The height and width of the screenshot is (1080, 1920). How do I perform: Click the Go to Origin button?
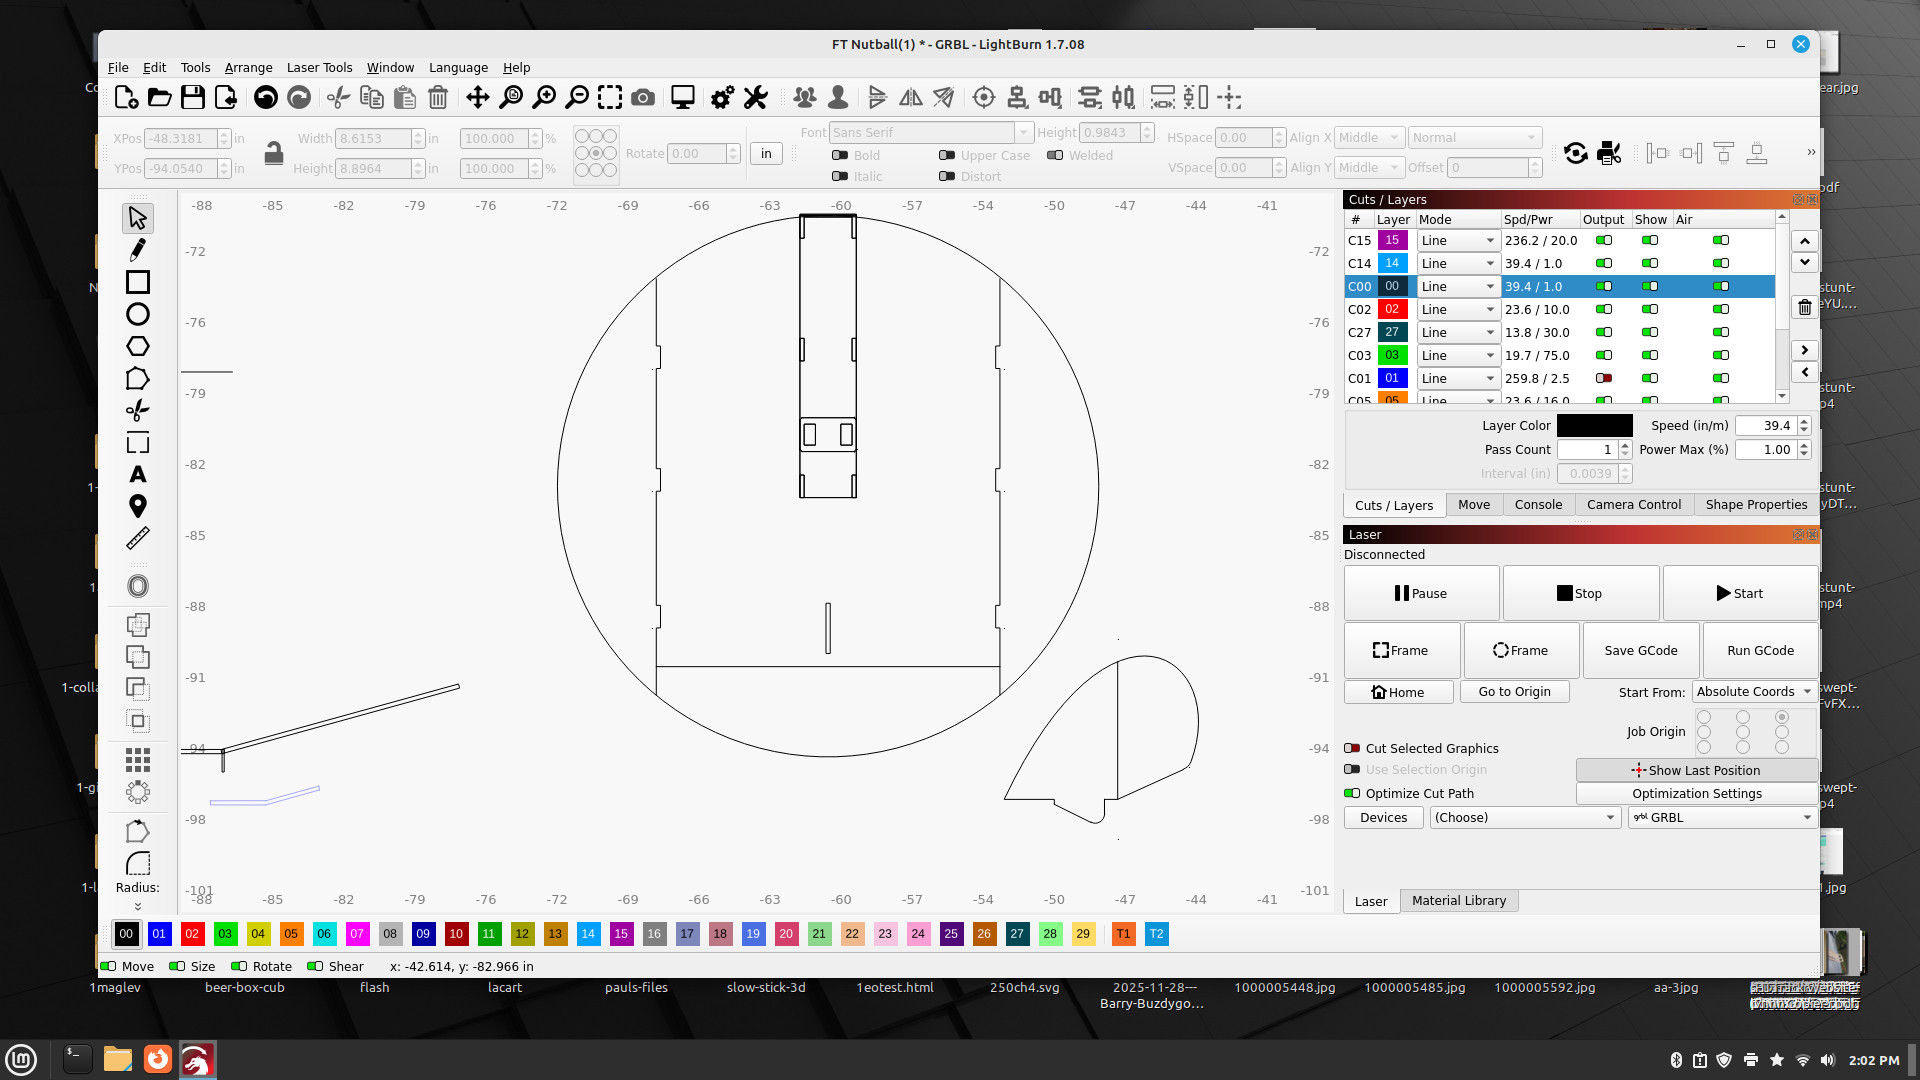1514,691
